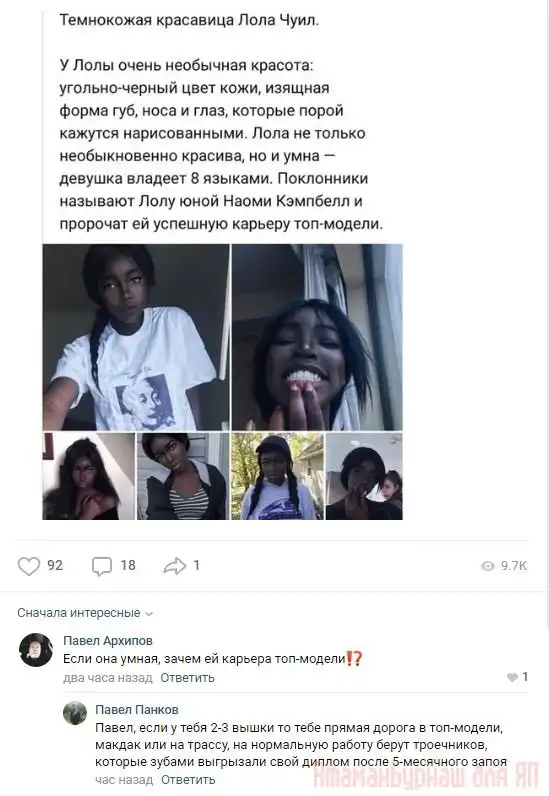Reply to Павел Панков's comment
Viewport: 549px width, 796px height.
188,779
